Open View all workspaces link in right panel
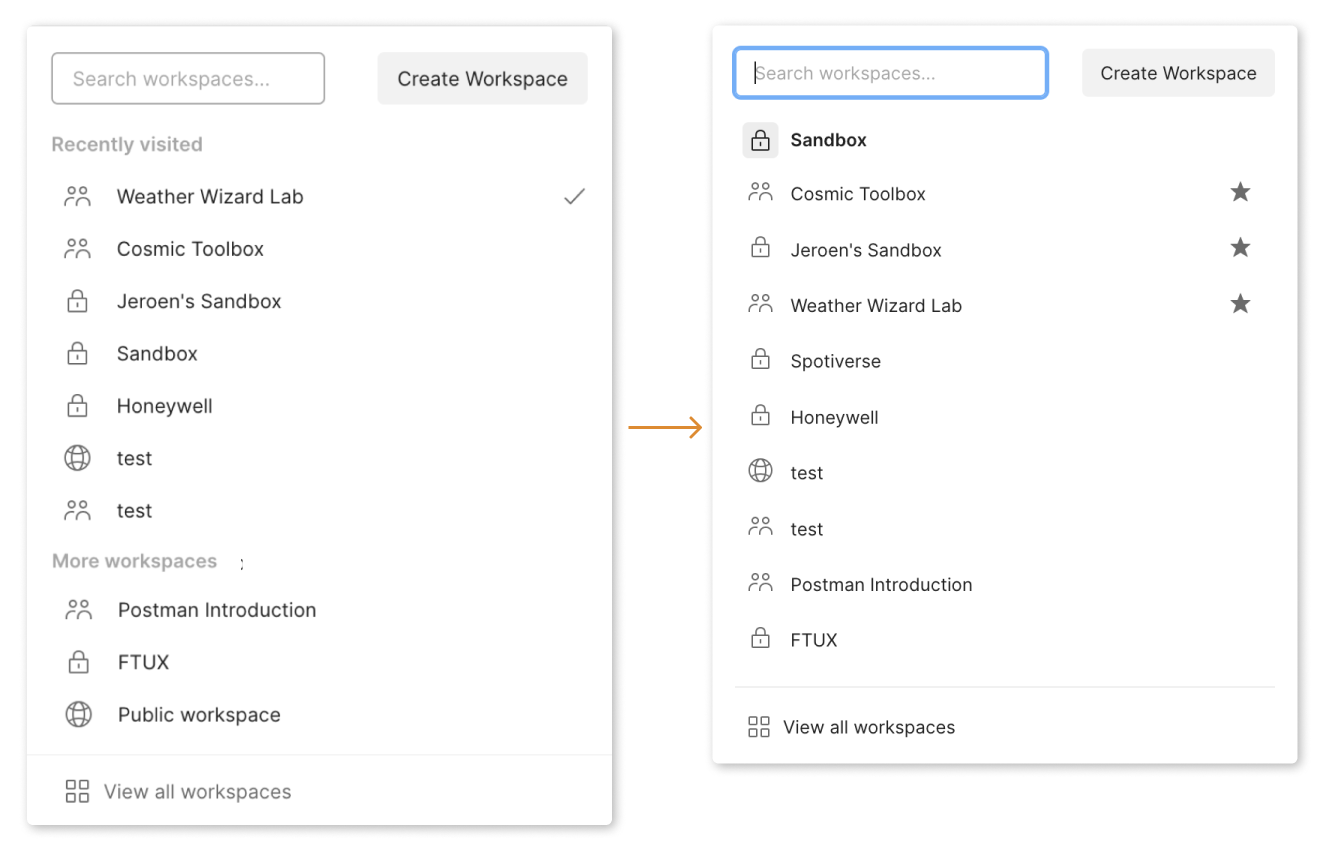 pyautogui.click(x=868, y=727)
